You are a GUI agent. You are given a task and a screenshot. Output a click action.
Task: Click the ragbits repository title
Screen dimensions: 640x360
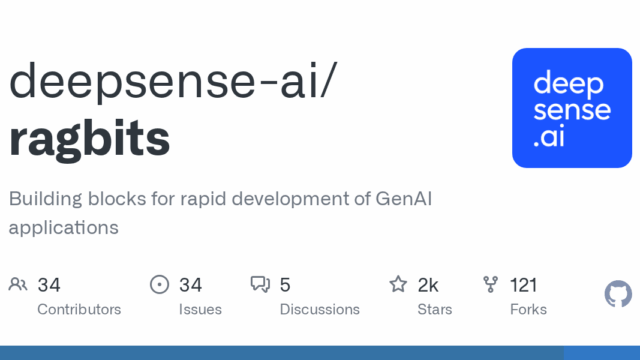coord(89,139)
